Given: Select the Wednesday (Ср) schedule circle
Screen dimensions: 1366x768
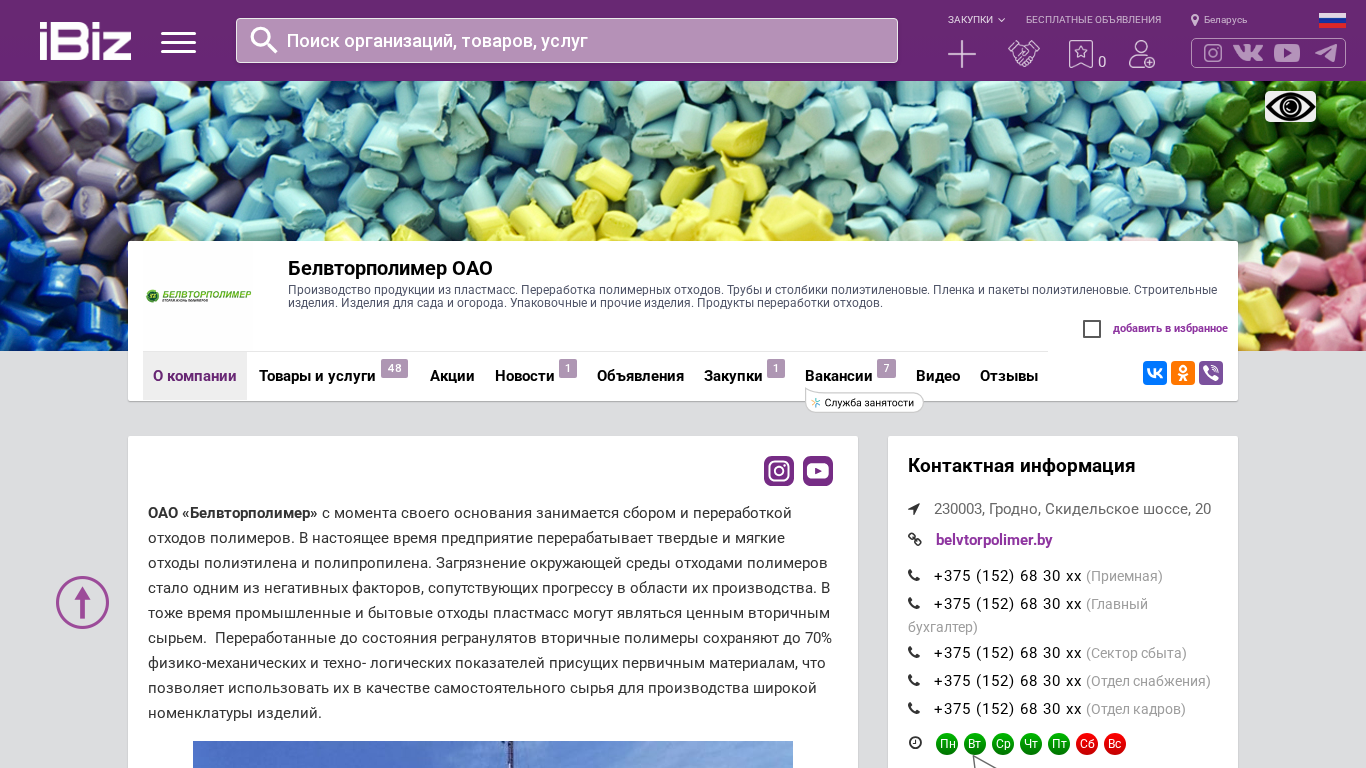Looking at the screenshot, I should (x=1003, y=744).
